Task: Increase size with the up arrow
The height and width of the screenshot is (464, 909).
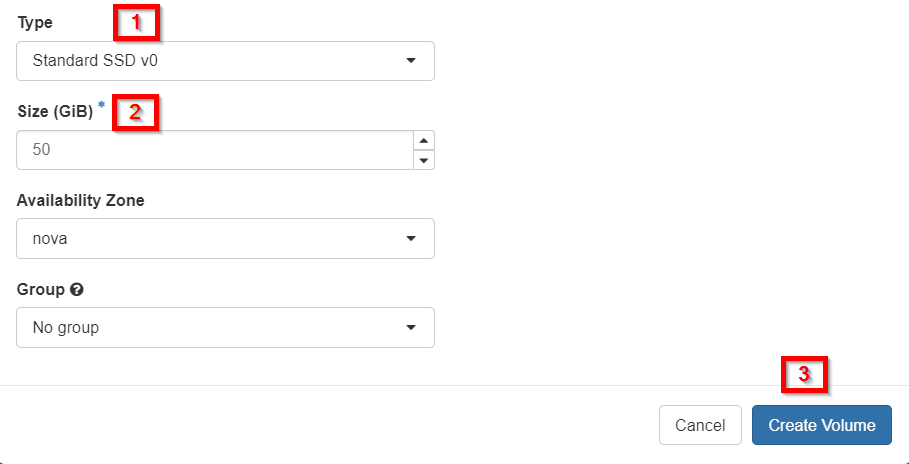Action: pos(424,140)
